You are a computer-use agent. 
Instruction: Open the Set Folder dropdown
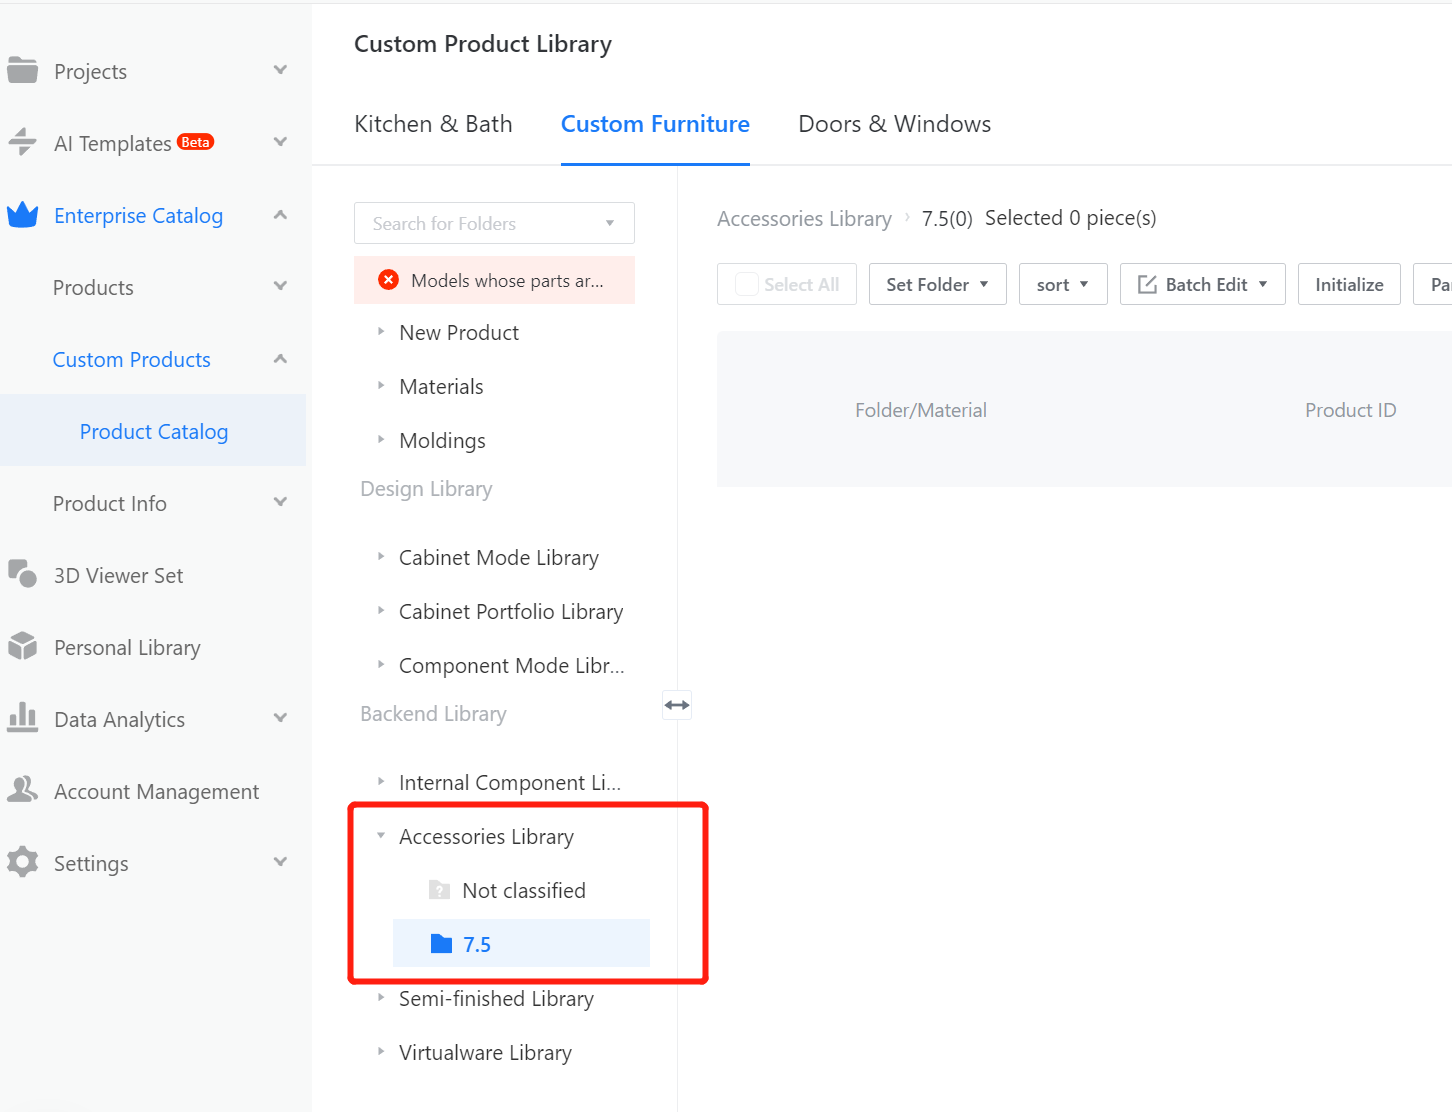[x=937, y=285]
